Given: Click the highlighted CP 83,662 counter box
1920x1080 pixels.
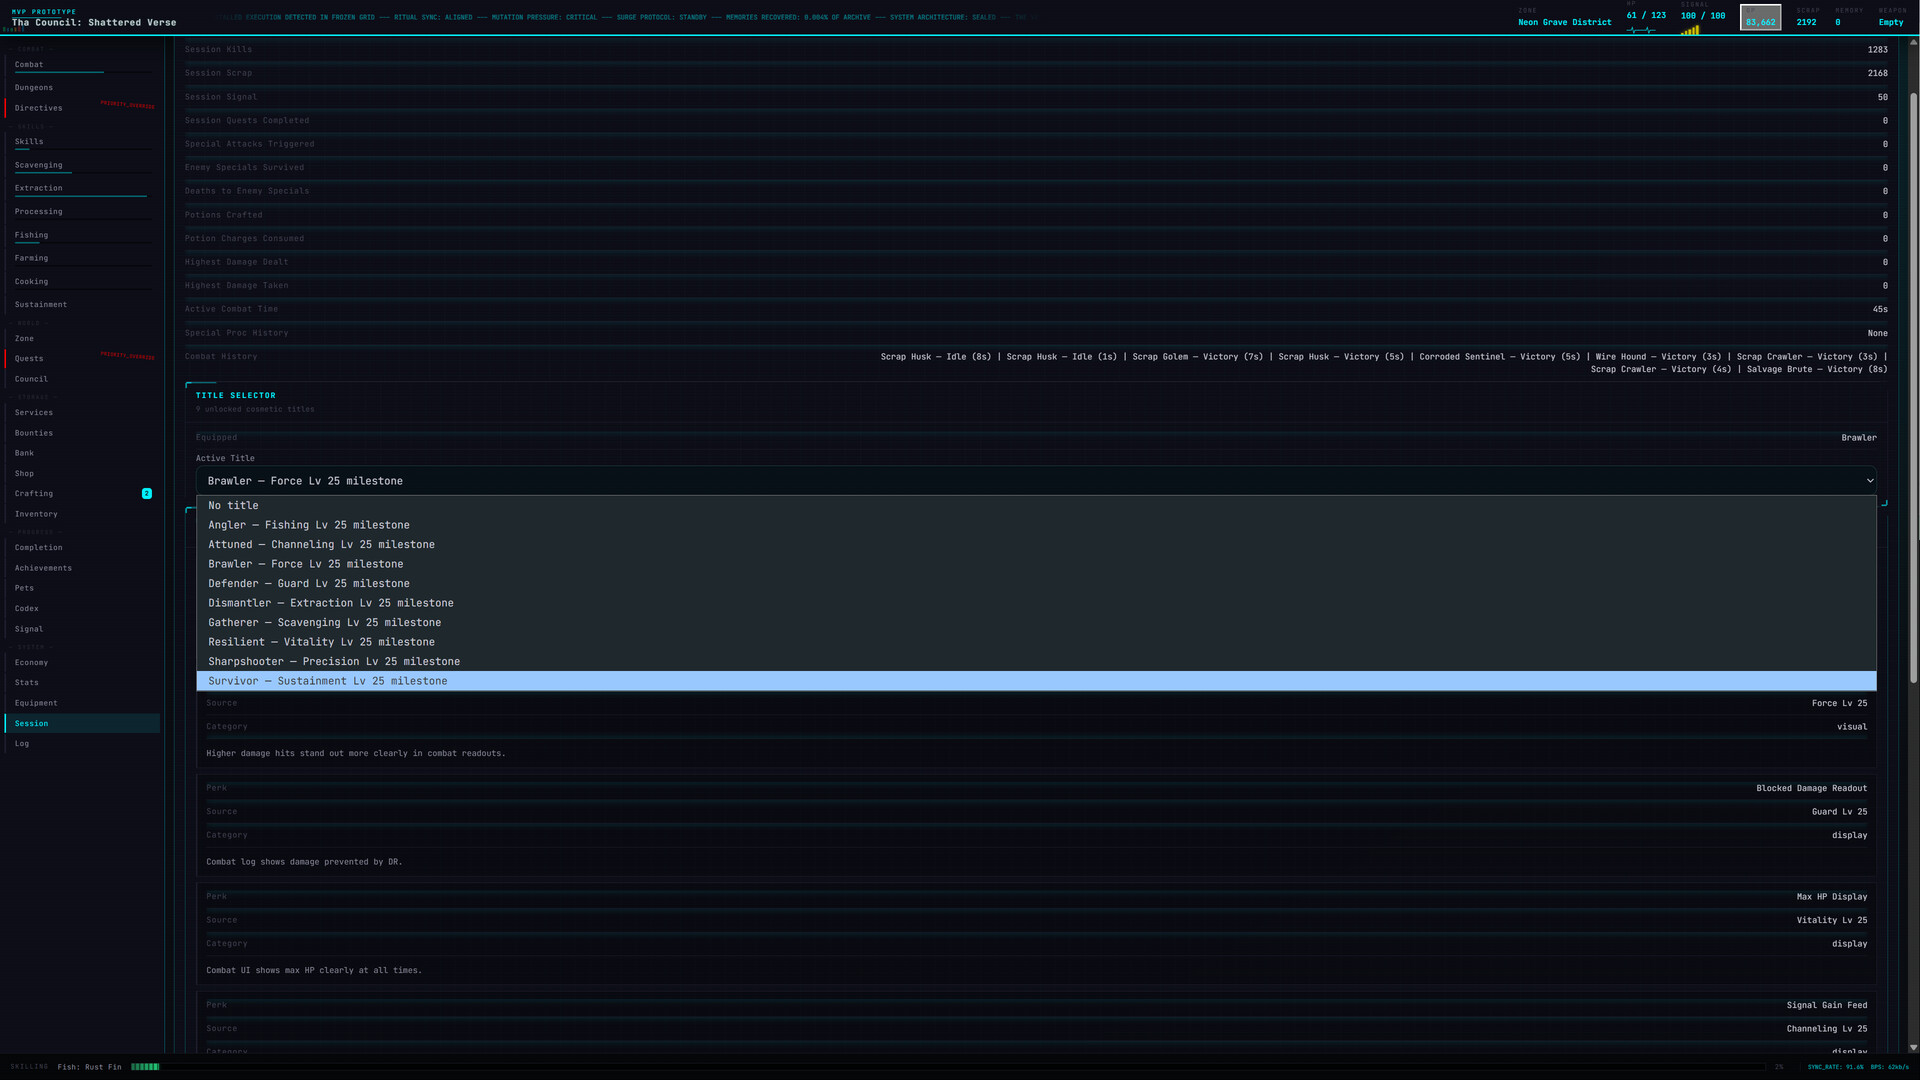Looking at the screenshot, I should coord(1760,18).
